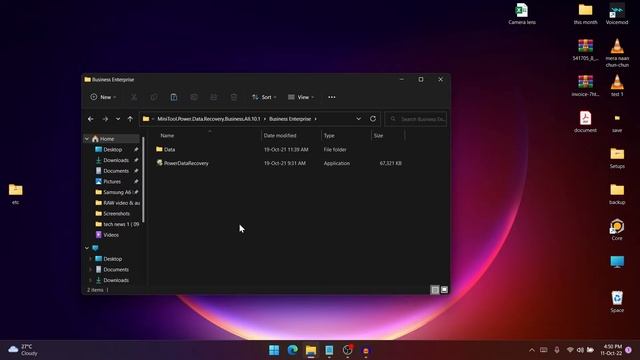Open the 'test 1' VLC file
Screen dimensions: 640x360
coord(617,86)
